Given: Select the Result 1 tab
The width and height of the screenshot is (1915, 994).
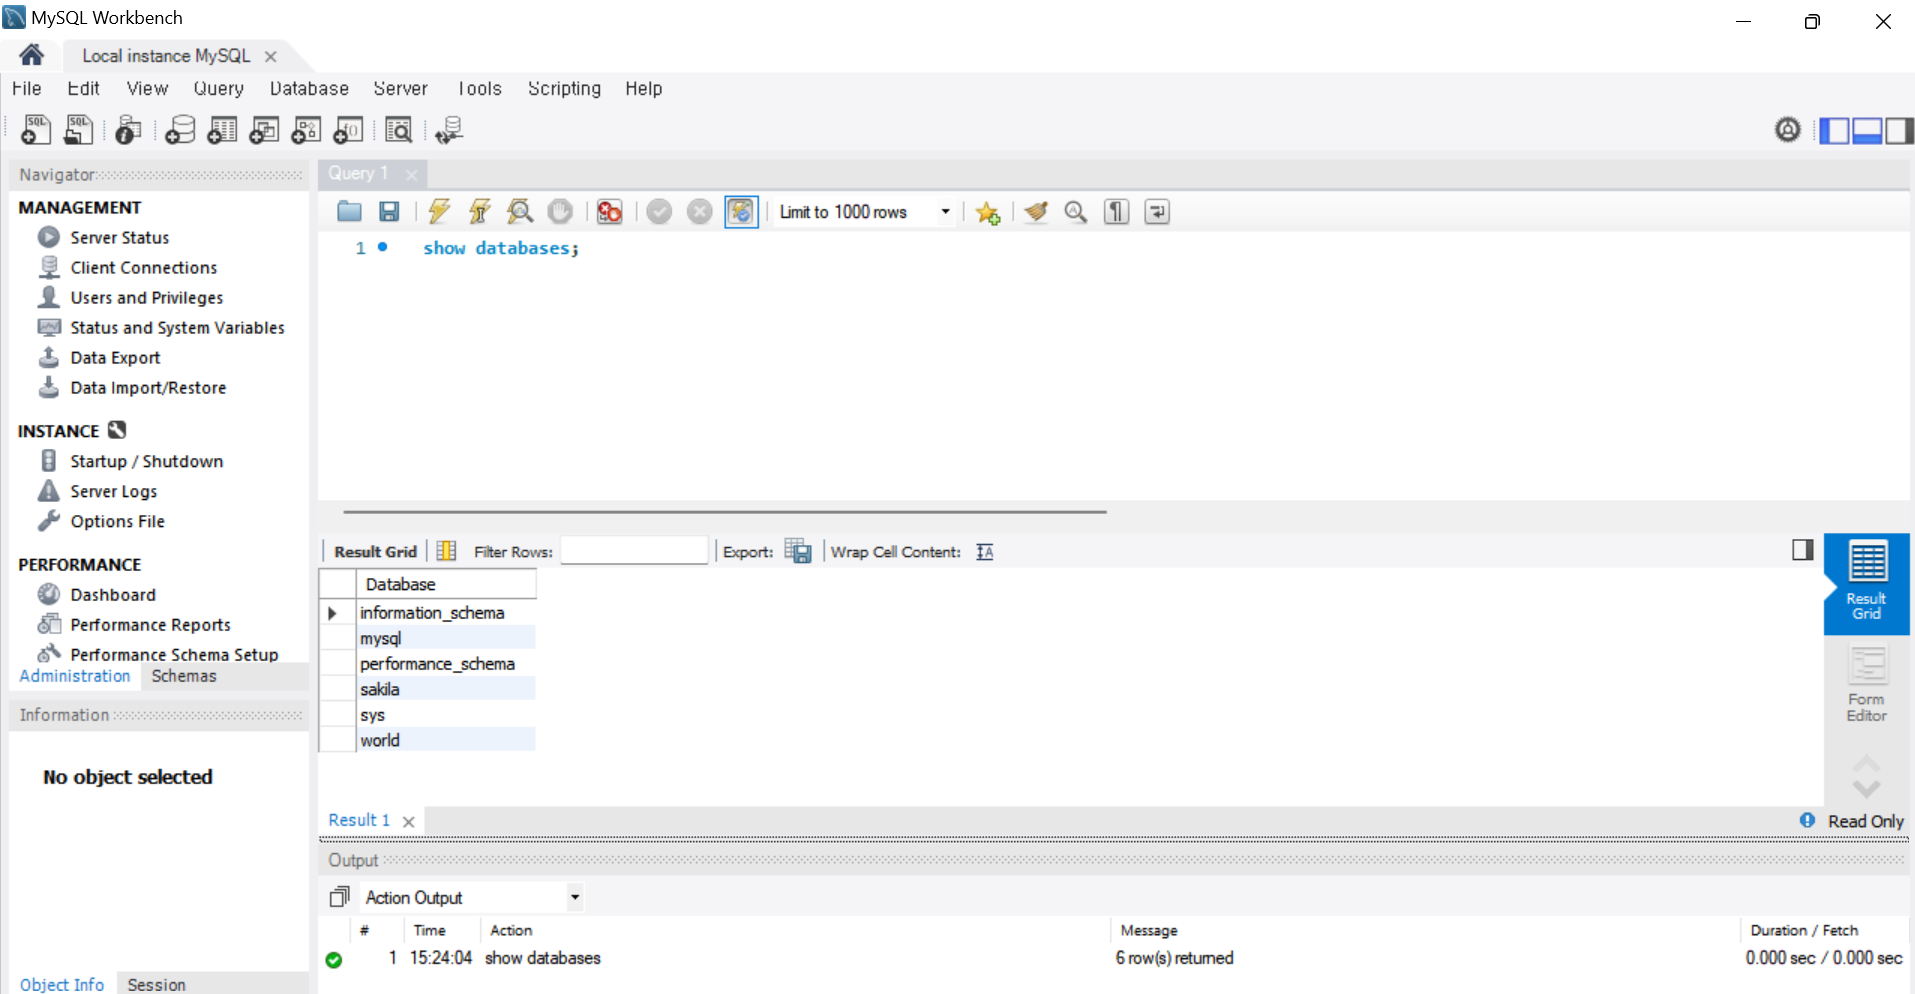Looking at the screenshot, I should [x=359, y=820].
